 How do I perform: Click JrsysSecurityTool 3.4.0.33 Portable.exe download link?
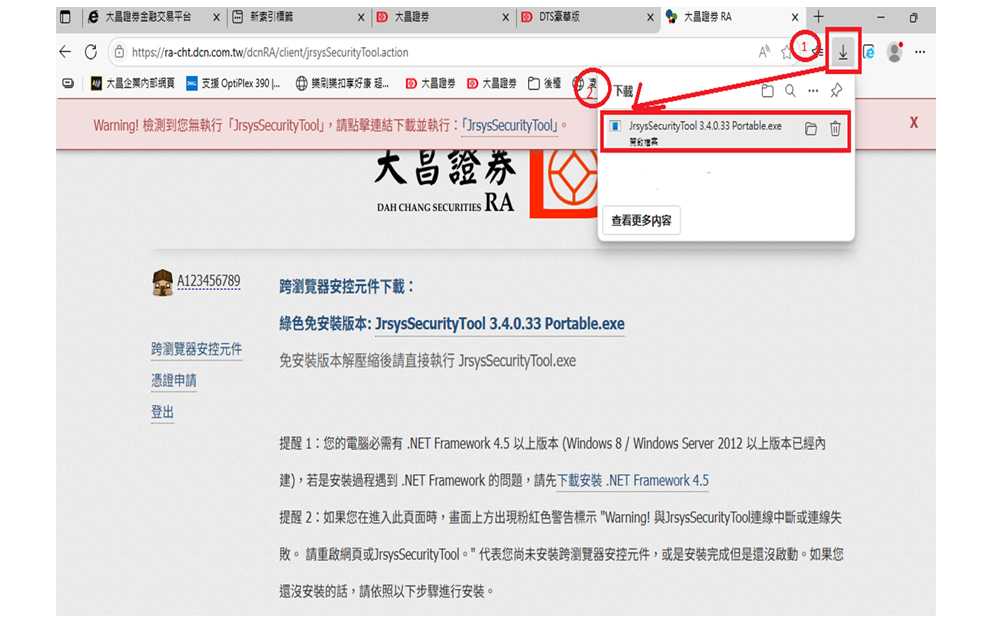point(499,324)
